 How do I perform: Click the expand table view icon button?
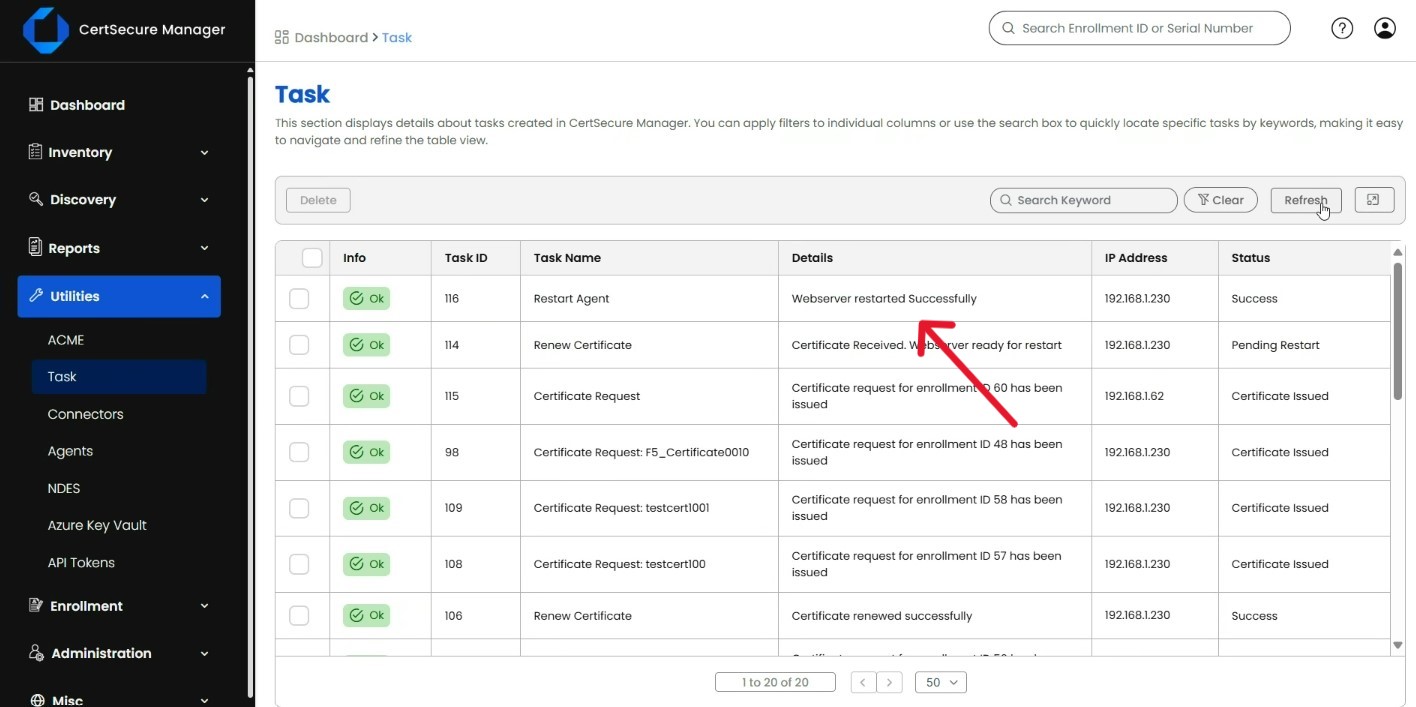(1374, 200)
